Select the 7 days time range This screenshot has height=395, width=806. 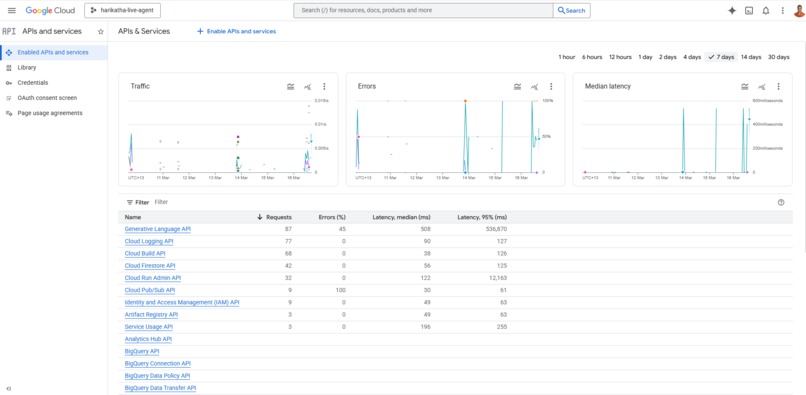click(x=721, y=57)
